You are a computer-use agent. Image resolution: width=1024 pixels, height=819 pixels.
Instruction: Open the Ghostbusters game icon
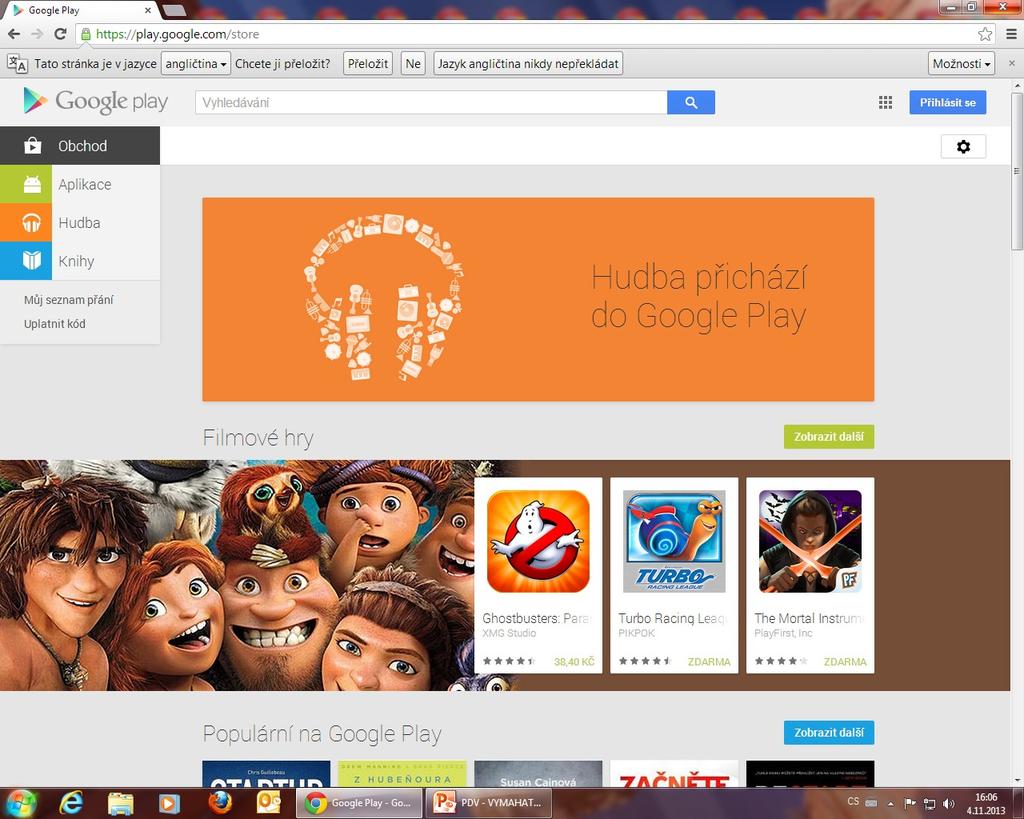[x=538, y=541]
